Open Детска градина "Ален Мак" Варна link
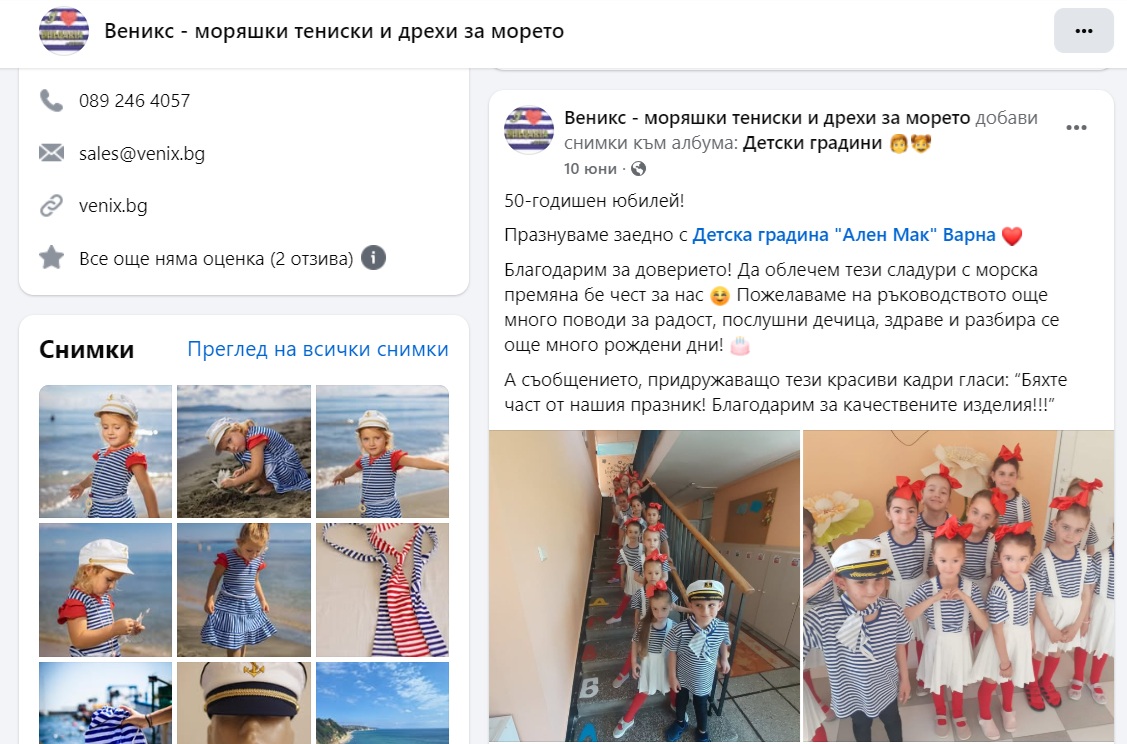This screenshot has height=744, width=1127. coord(844,235)
